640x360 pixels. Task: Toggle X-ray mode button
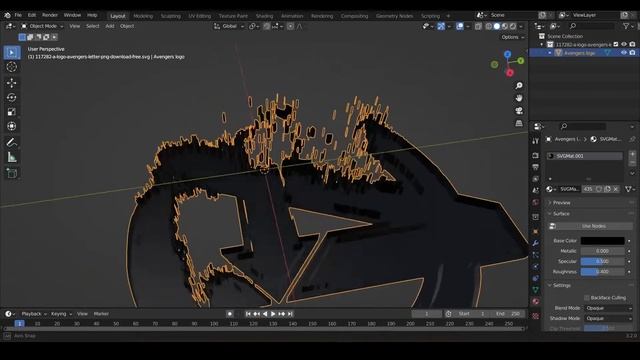478,26
